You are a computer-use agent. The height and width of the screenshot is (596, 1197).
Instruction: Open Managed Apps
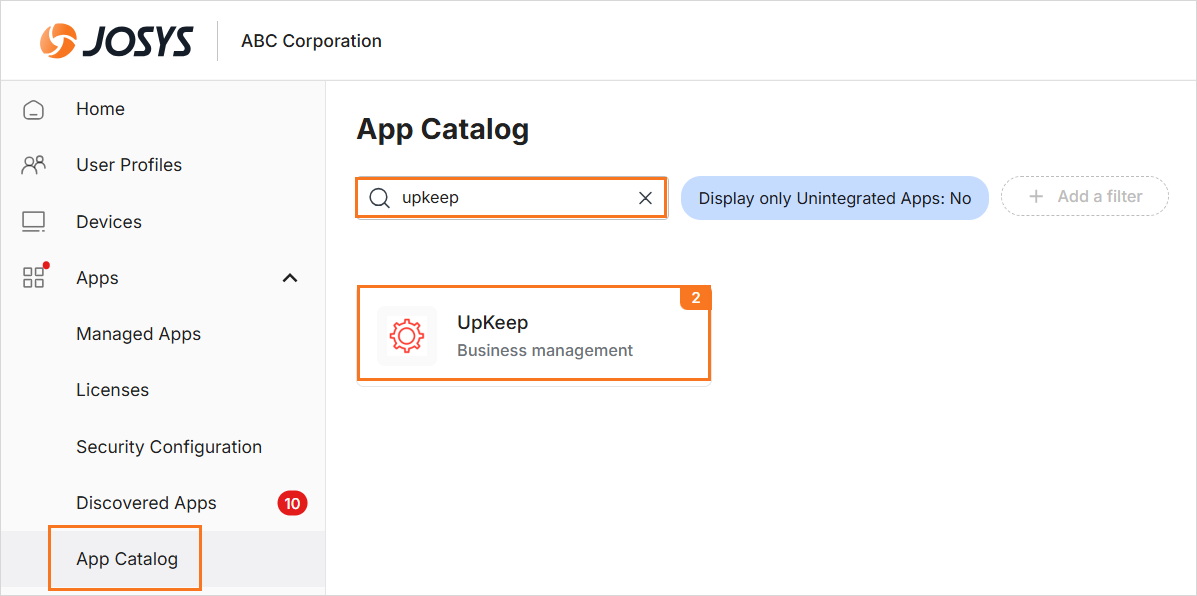138,334
